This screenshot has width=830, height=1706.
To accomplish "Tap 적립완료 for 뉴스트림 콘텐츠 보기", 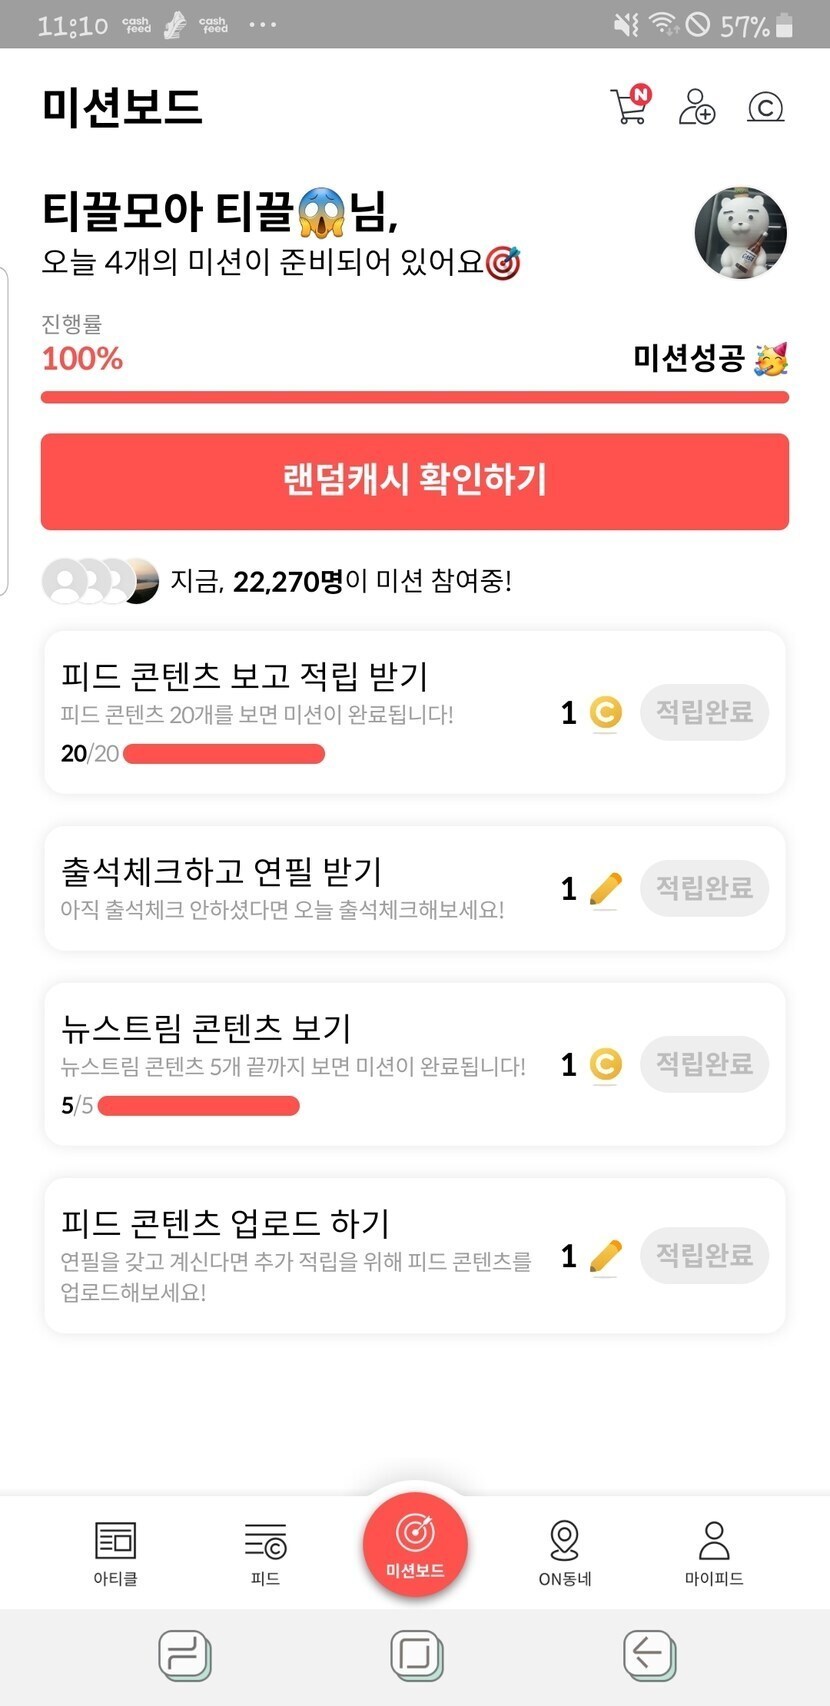I will tap(704, 1064).
